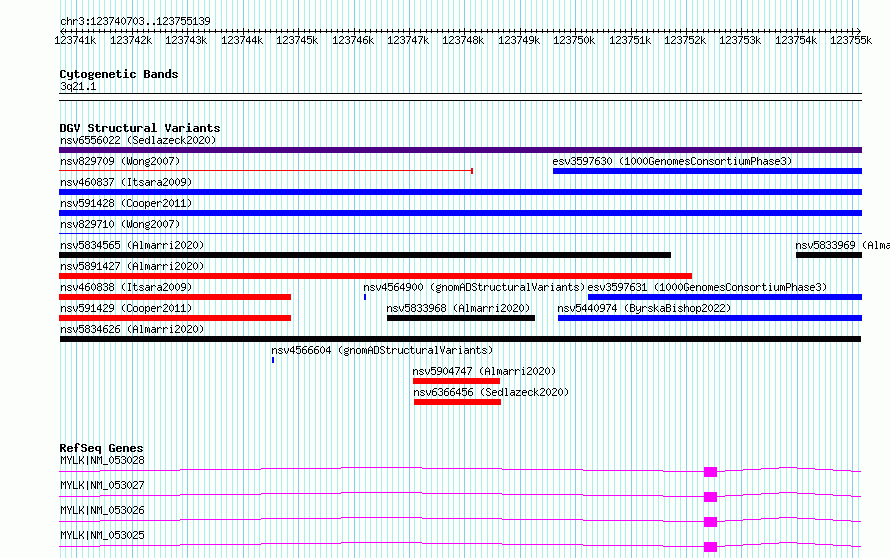Click the nsv6556022 (Sedlazeck2020) variant label
890x558 pixels.
(138, 140)
